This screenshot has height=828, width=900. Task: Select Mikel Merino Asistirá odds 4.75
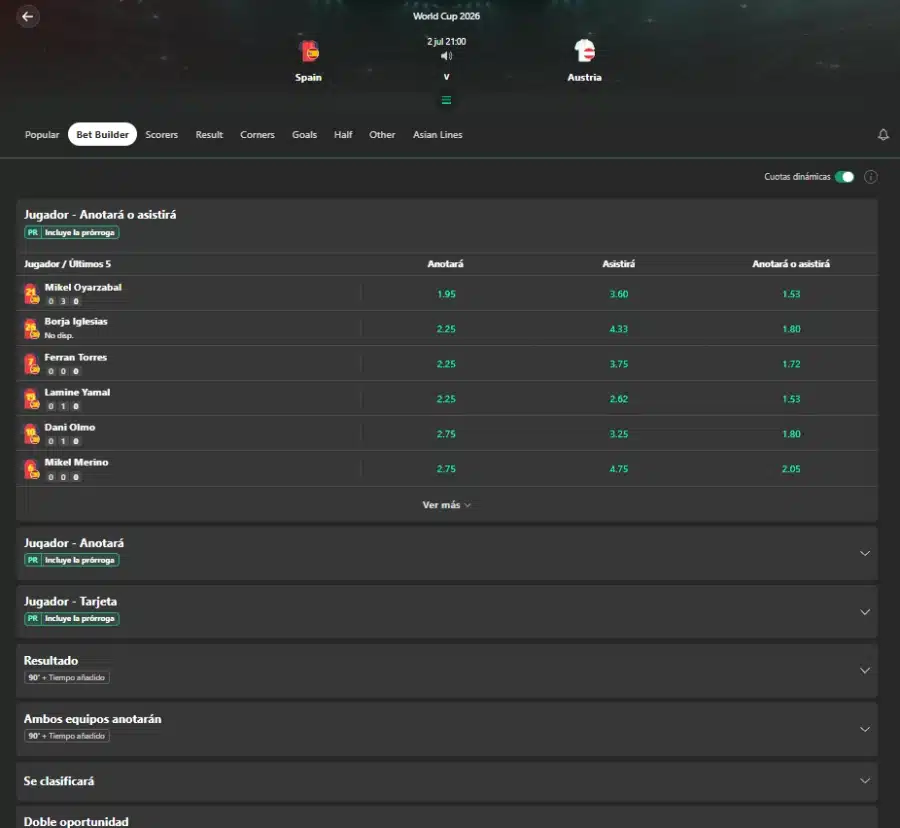(619, 469)
